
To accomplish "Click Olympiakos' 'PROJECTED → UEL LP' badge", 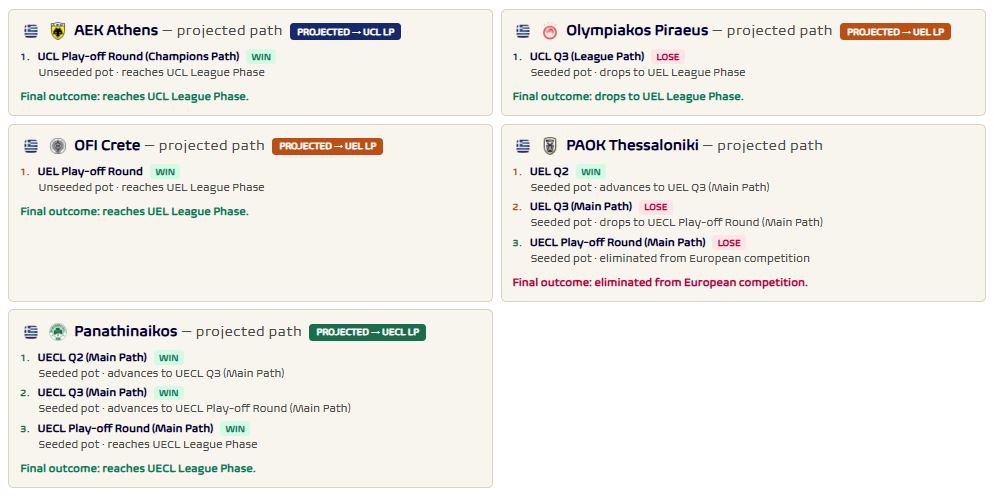I will point(895,32).
